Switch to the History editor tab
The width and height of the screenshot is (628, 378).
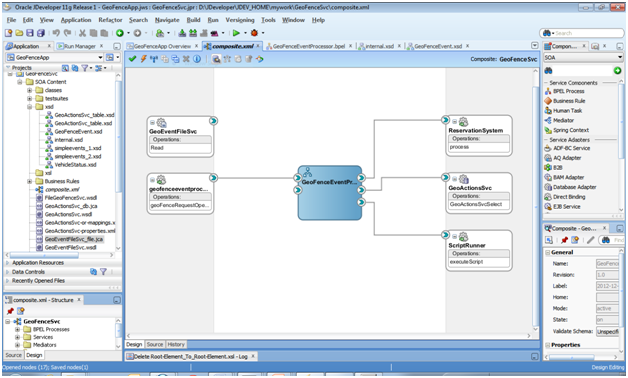click(176, 344)
